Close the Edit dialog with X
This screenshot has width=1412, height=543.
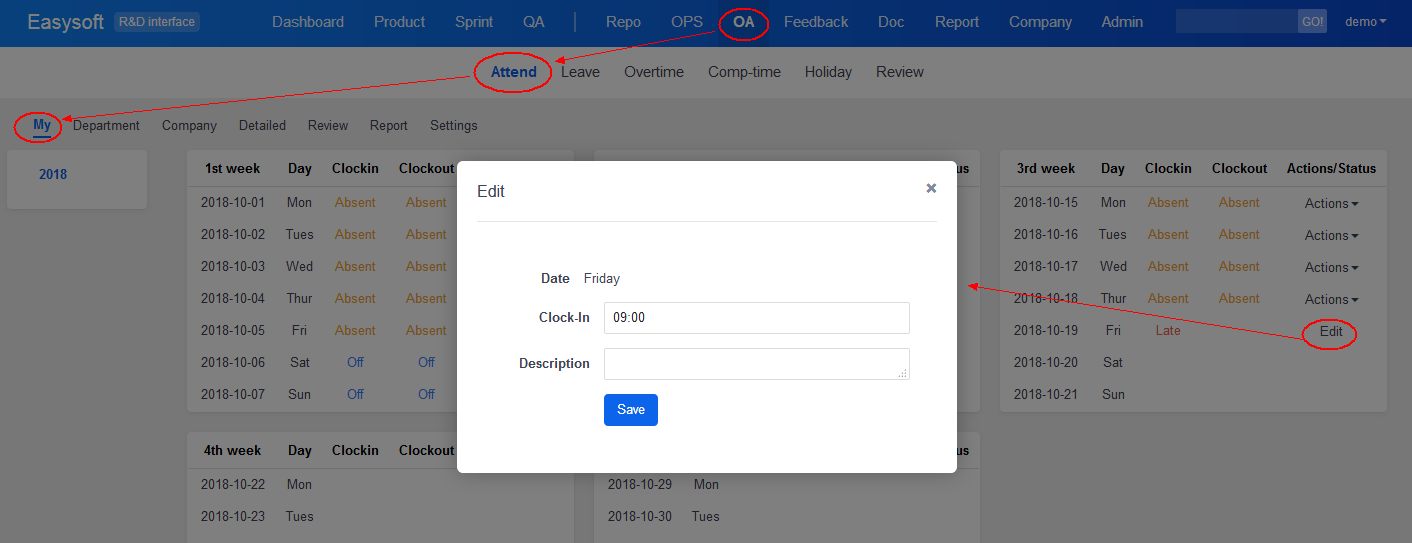tap(931, 188)
